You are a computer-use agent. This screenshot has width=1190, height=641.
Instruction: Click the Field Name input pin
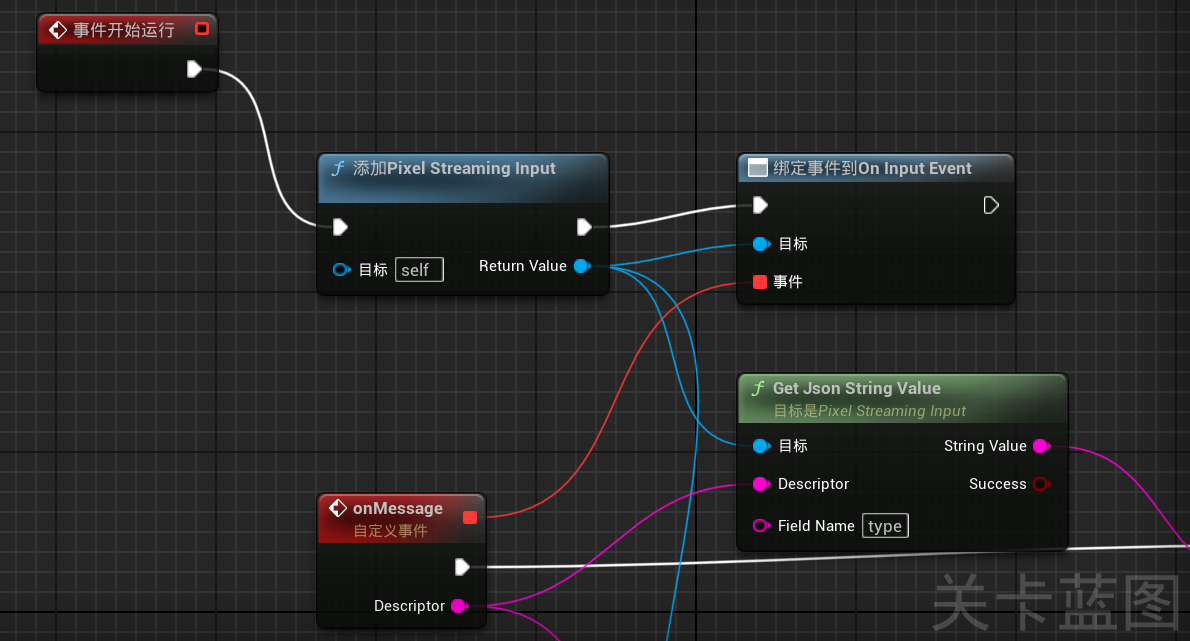tap(761, 526)
